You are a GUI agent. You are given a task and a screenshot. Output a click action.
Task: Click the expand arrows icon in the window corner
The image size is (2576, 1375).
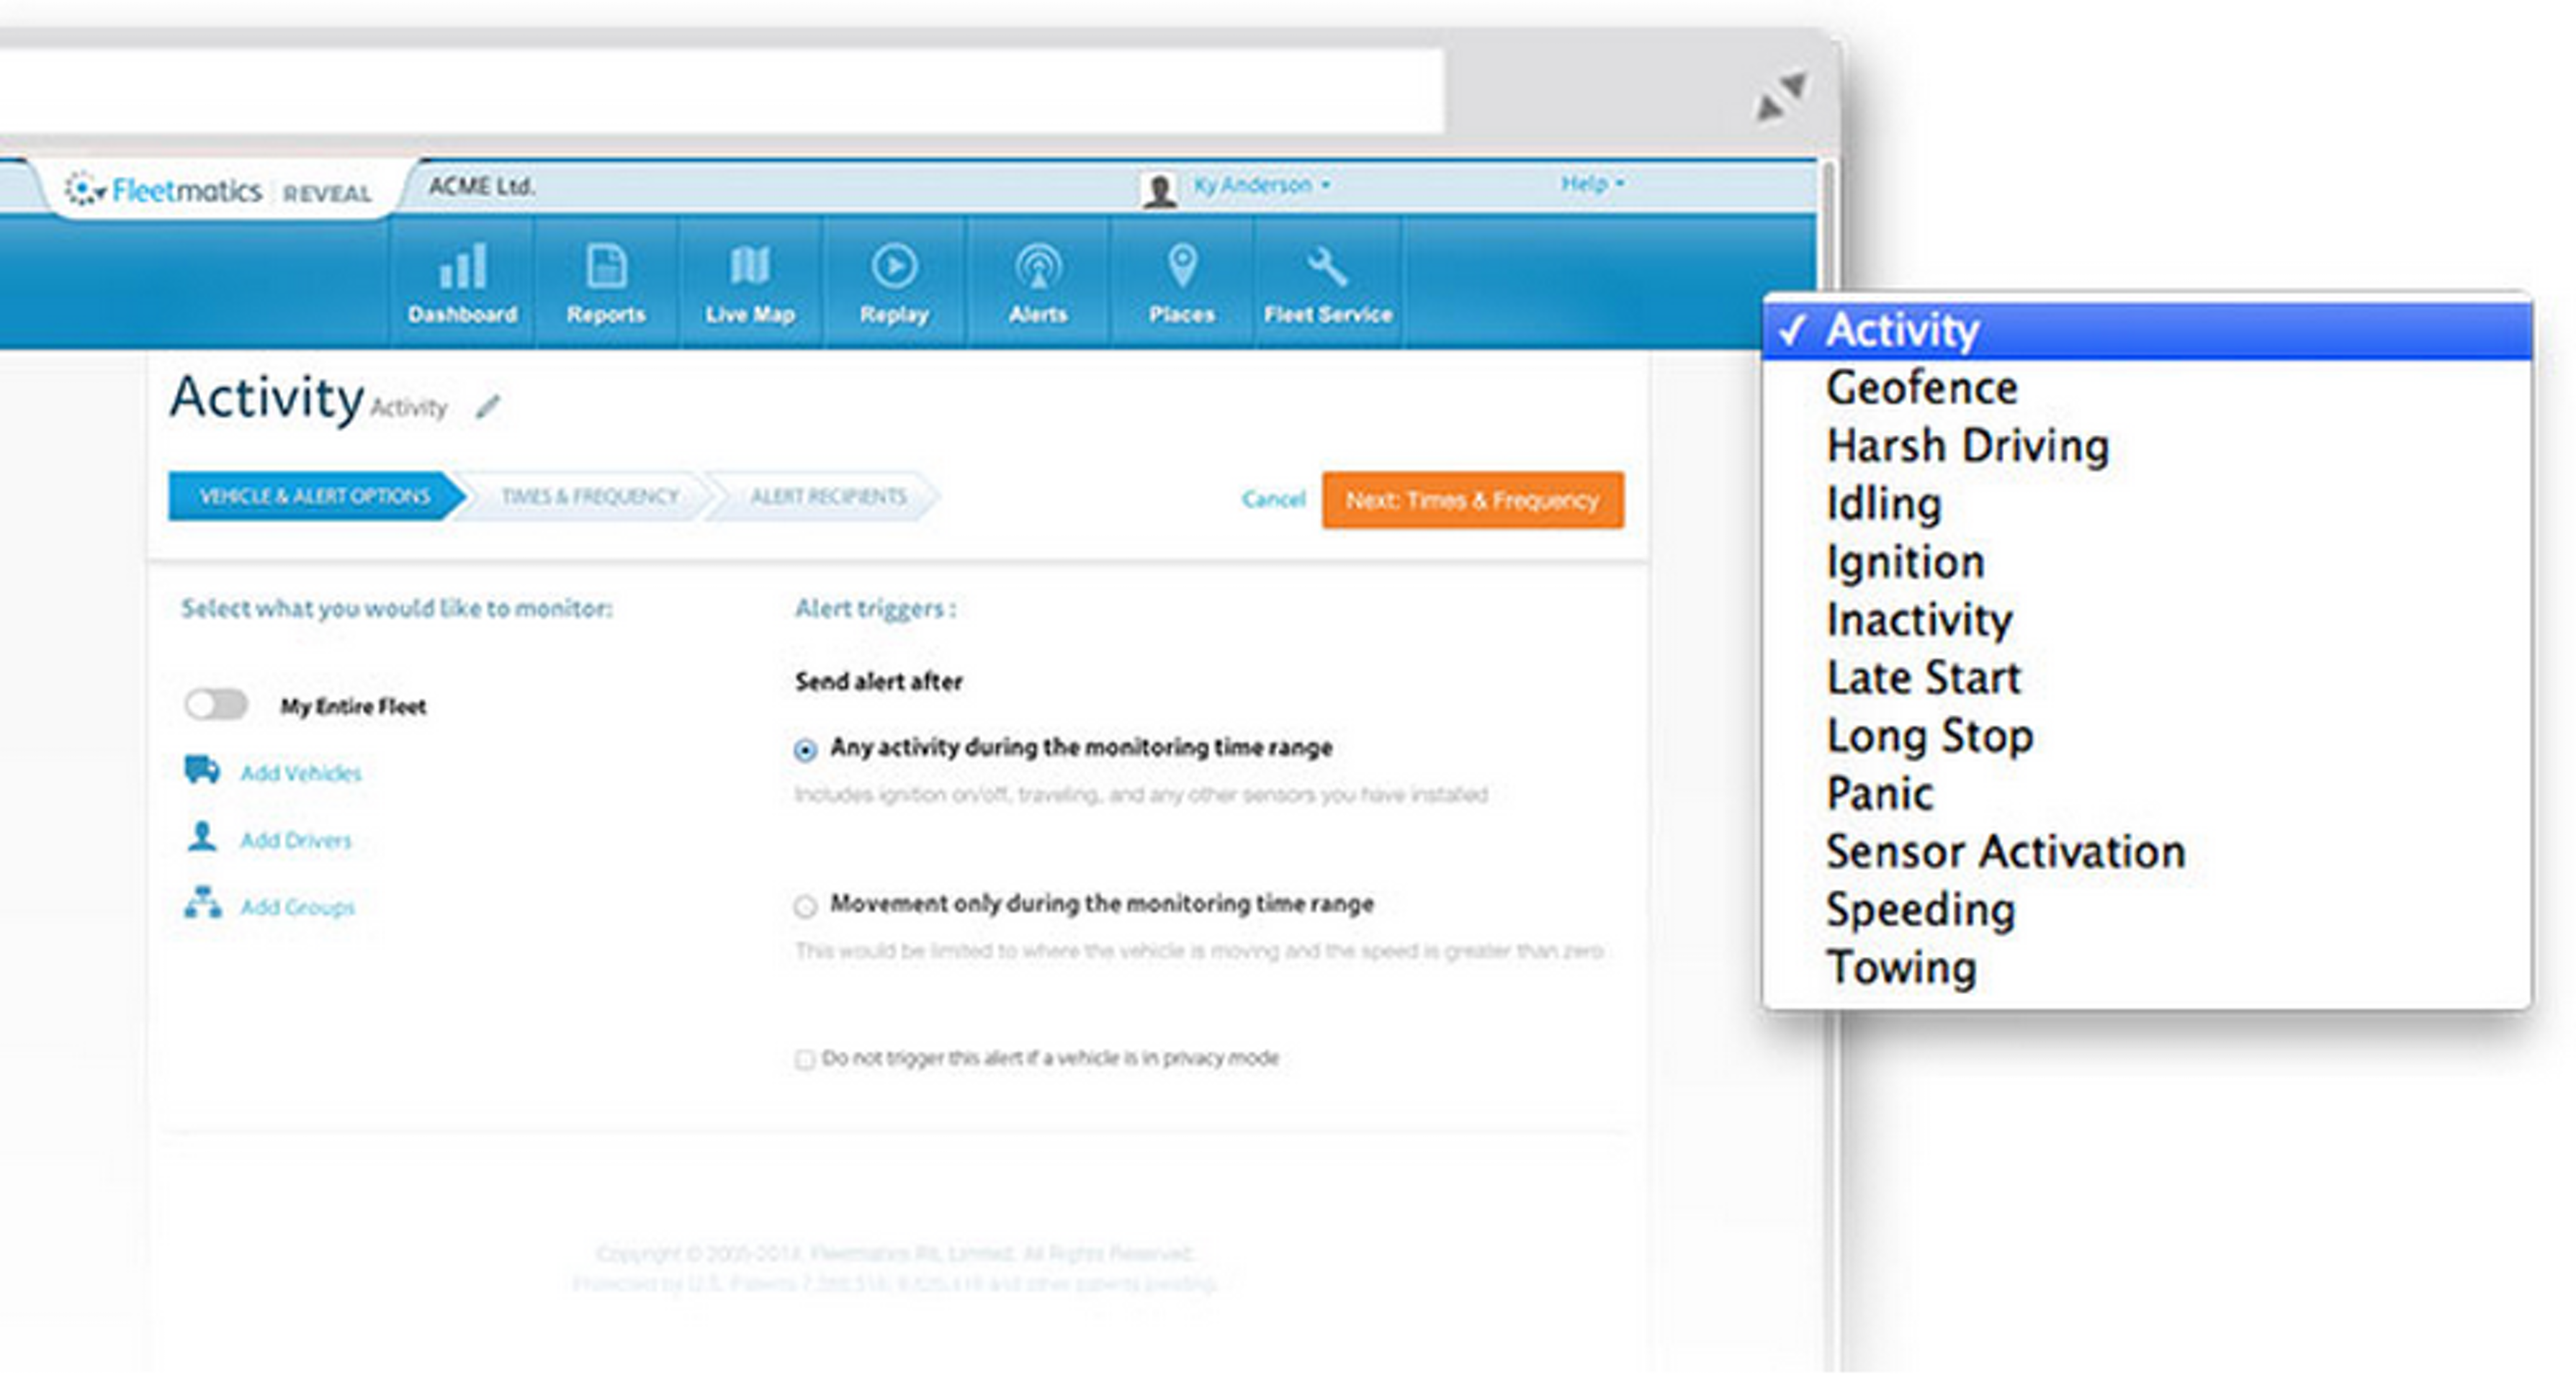click(x=1782, y=97)
